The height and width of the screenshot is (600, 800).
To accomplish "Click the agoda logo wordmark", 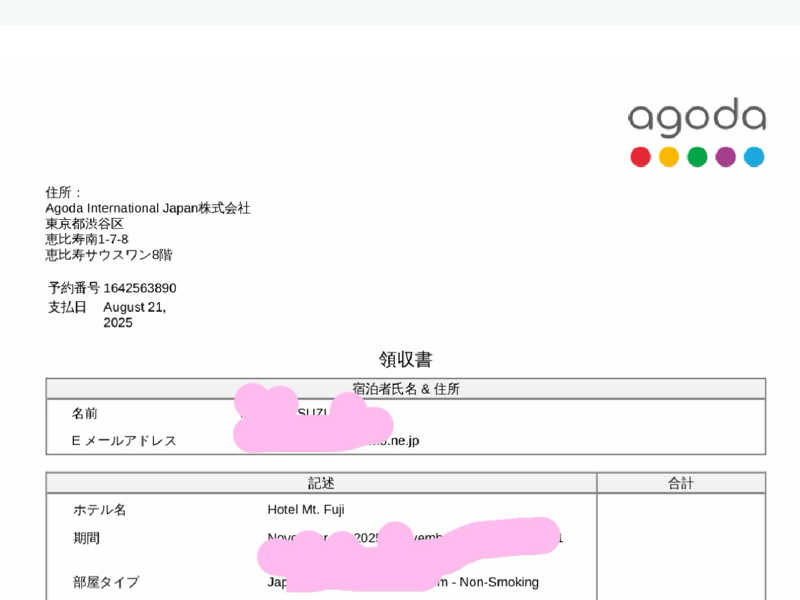I will click(697, 118).
